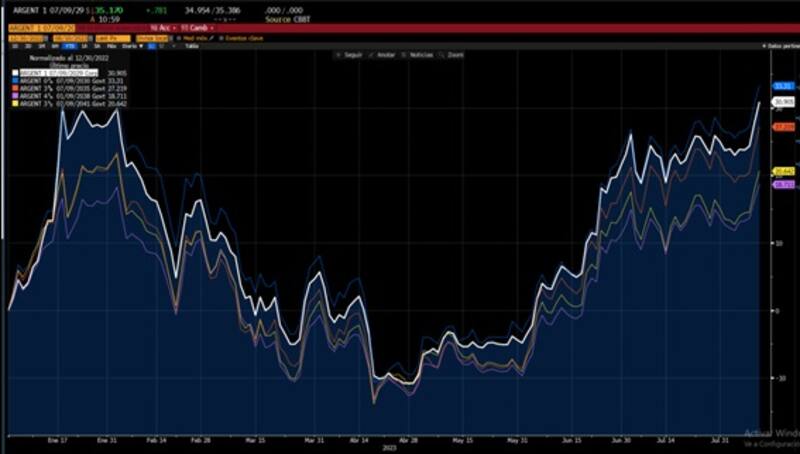Click the yellow 20.642 price label
The width and height of the screenshot is (800, 454).
pos(783,171)
